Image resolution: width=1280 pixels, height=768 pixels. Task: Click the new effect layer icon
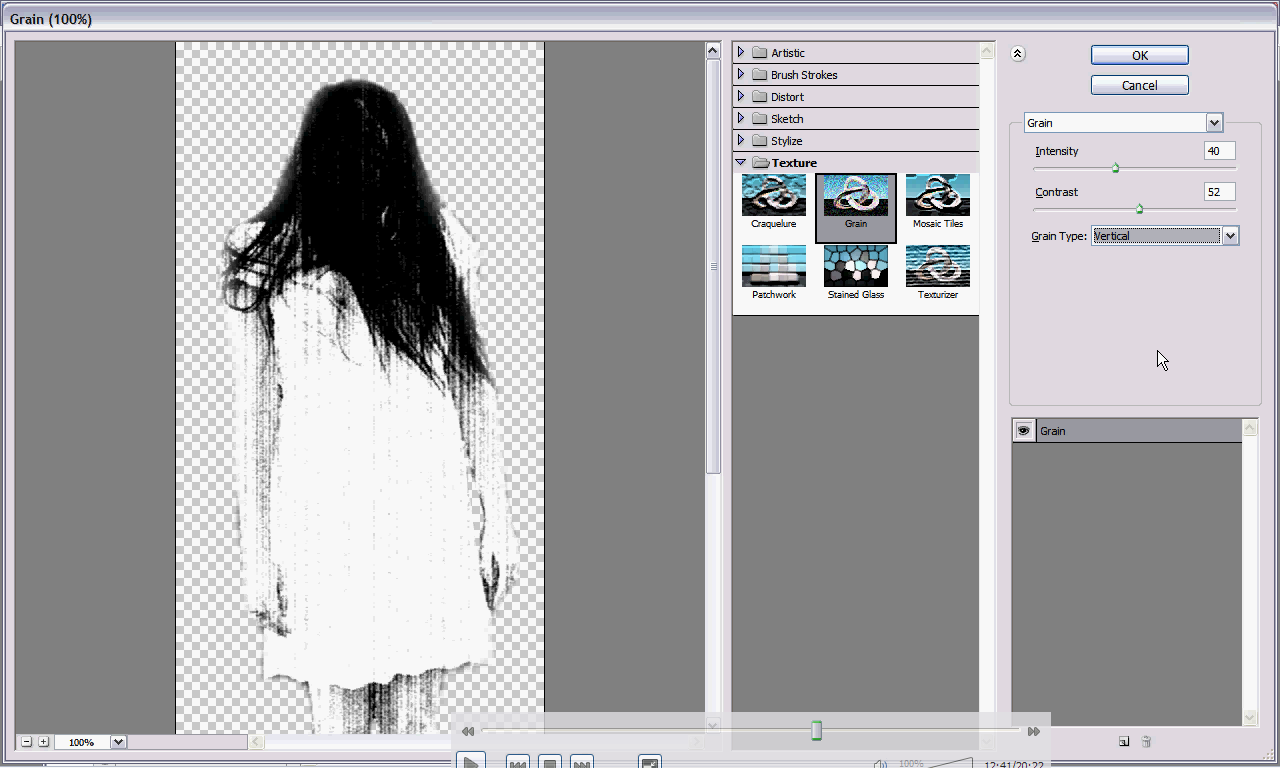point(1124,742)
